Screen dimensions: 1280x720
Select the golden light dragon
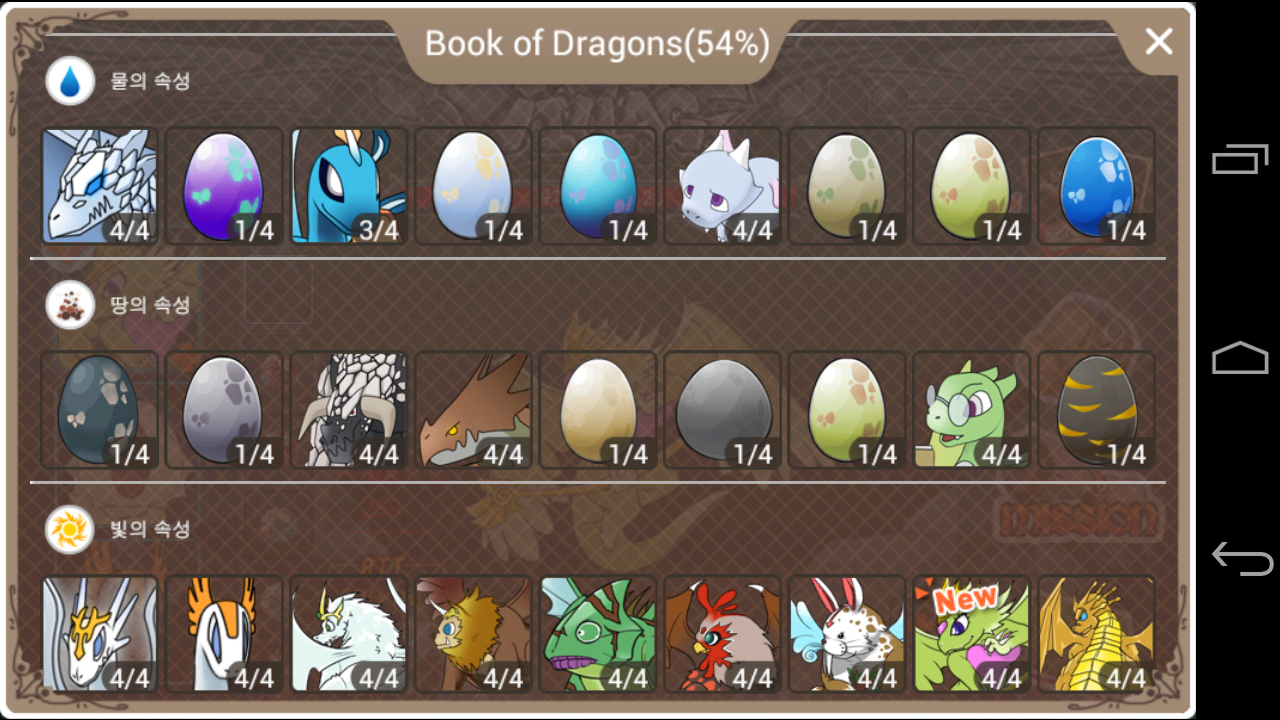click(1096, 633)
